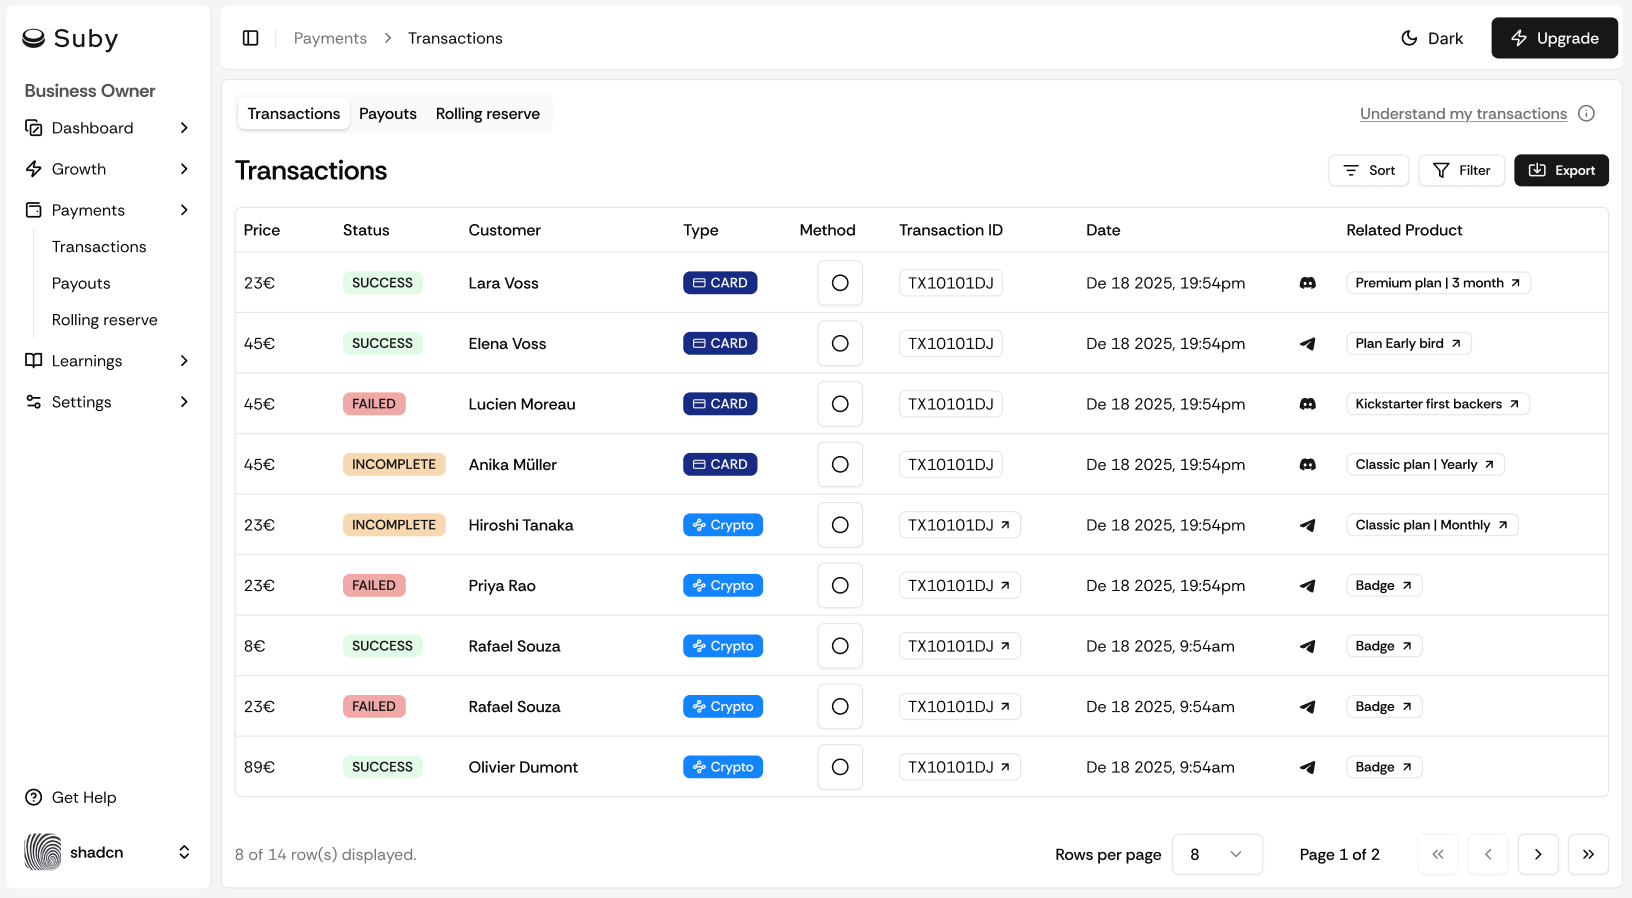
Task: Open the Rolling reserve tab
Action: coord(487,114)
